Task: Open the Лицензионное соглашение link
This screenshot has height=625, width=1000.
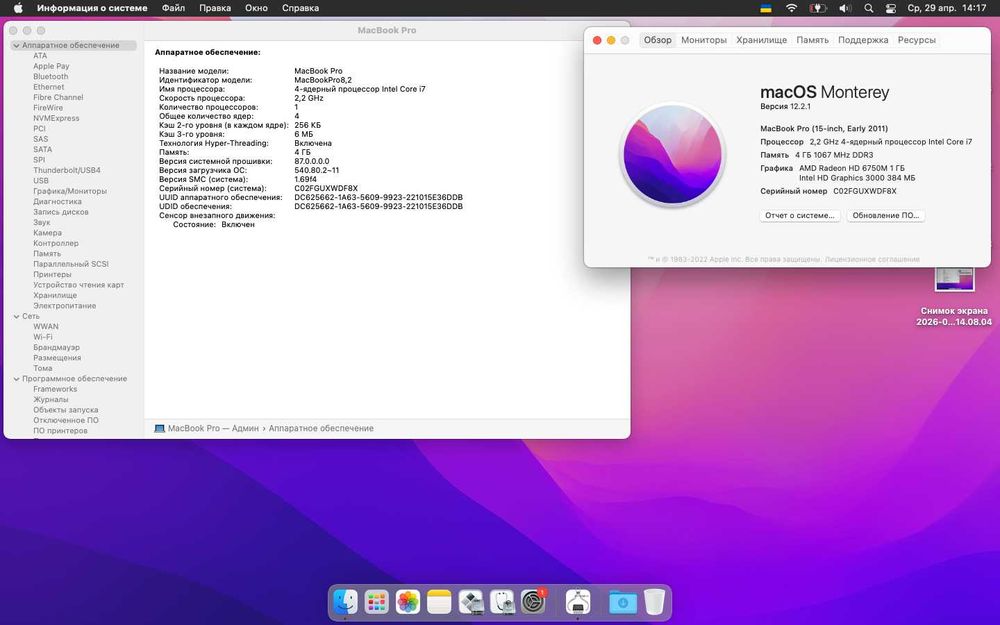Action: coord(872,260)
